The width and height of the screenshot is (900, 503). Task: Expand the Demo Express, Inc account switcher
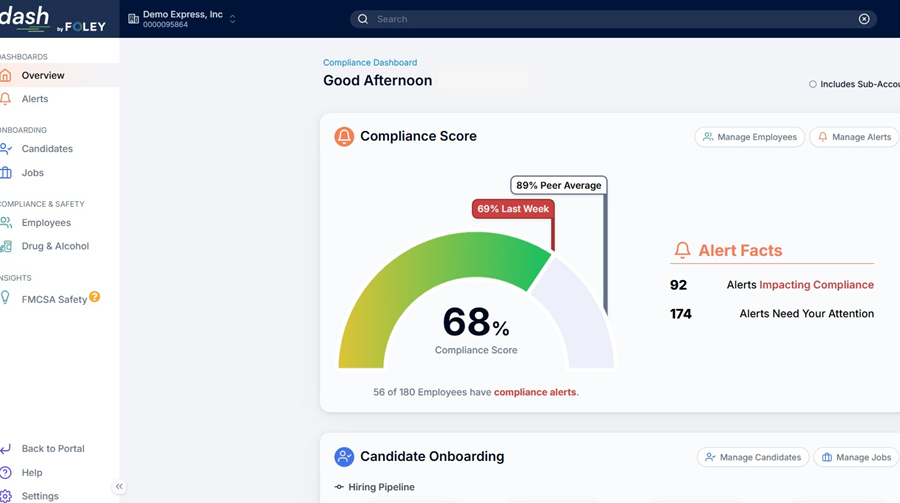(x=233, y=19)
